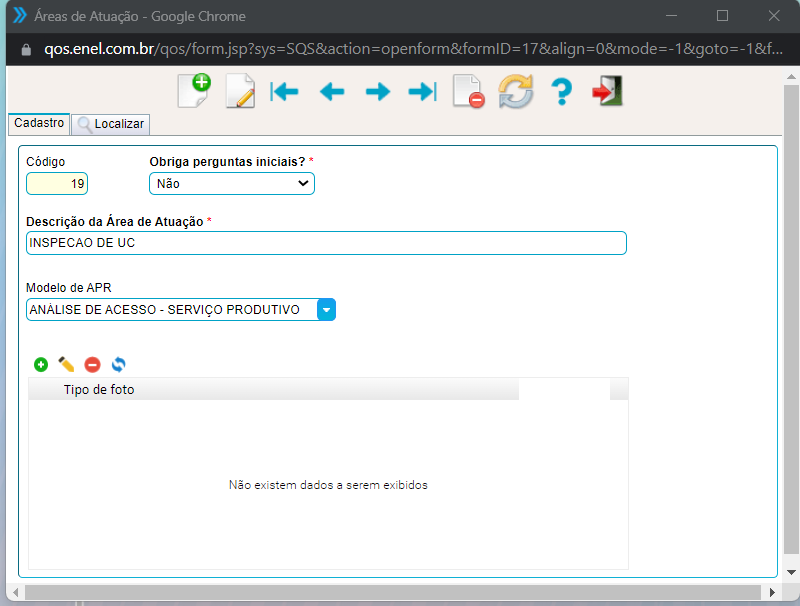Click the new record icon

click(194, 91)
